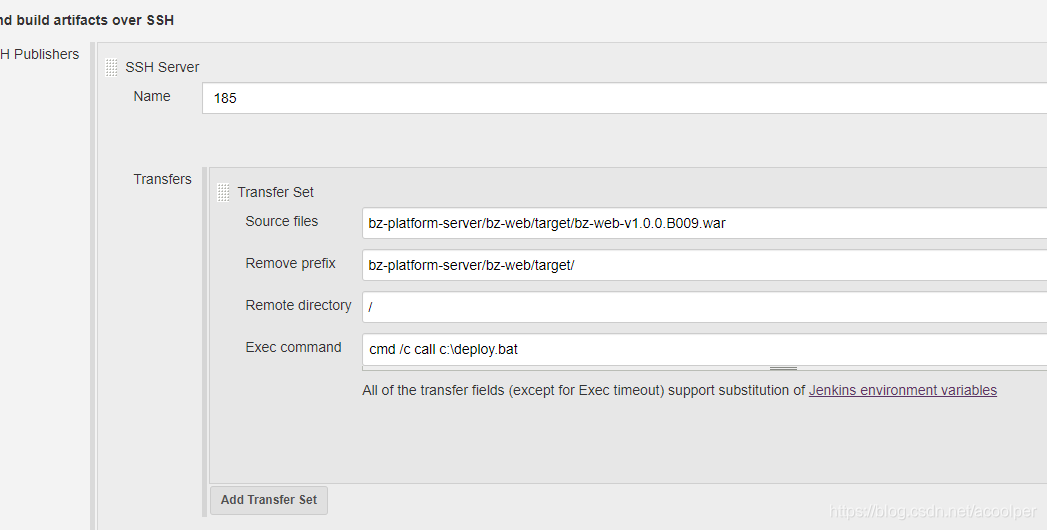Click the Exec command text area
The image size is (1047, 530).
[x=704, y=349]
